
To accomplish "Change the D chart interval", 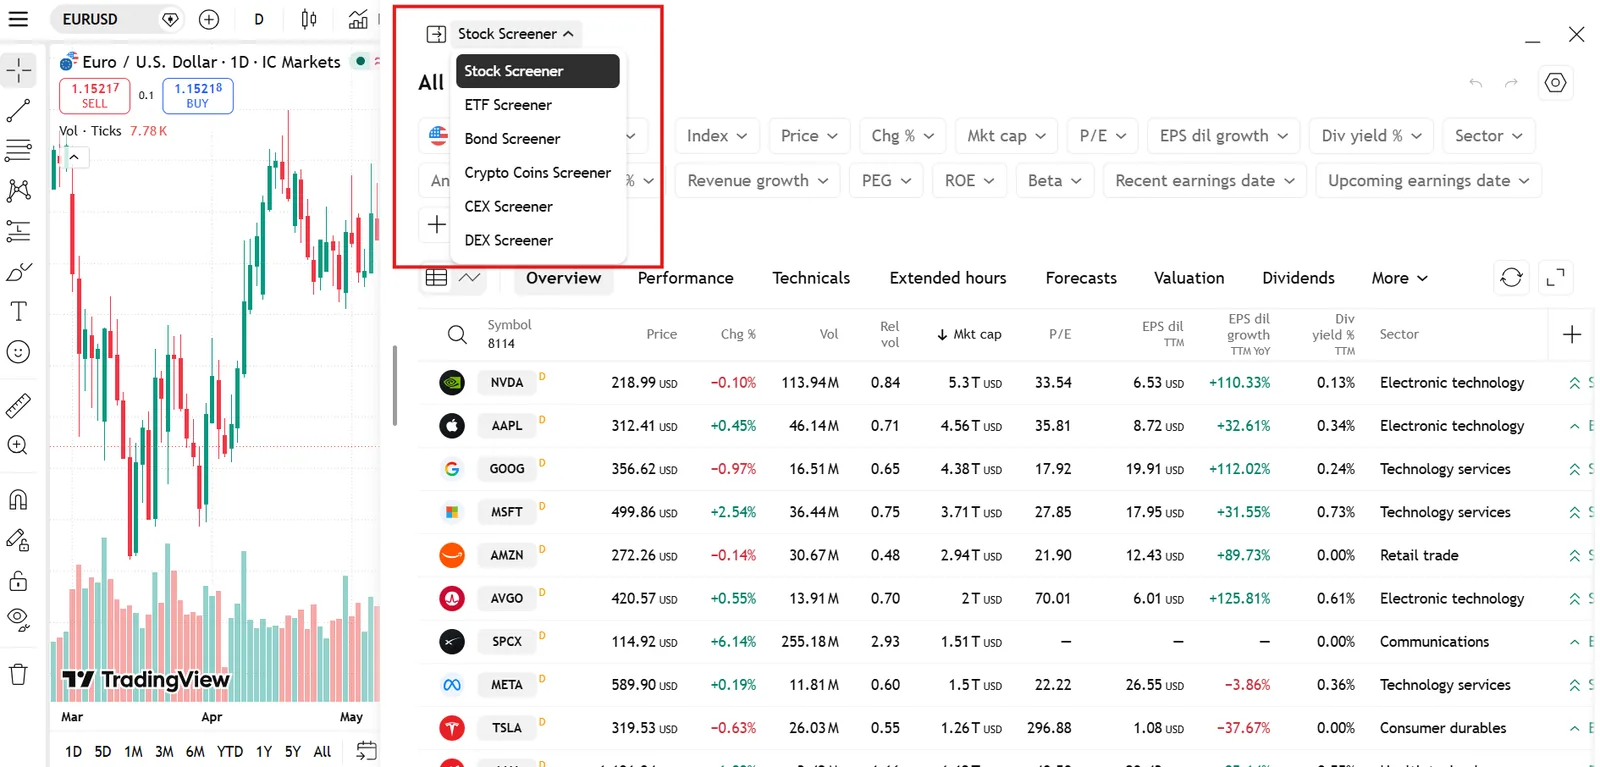I will (259, 19).
